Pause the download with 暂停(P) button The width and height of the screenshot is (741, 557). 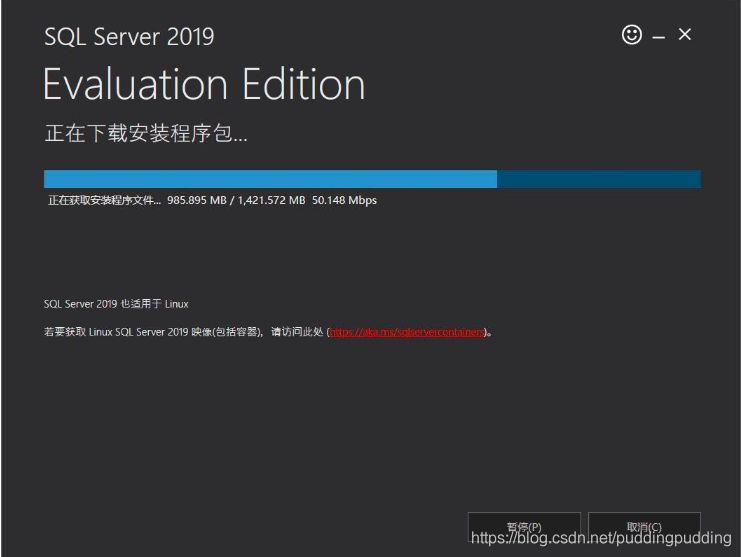(524, 527)
